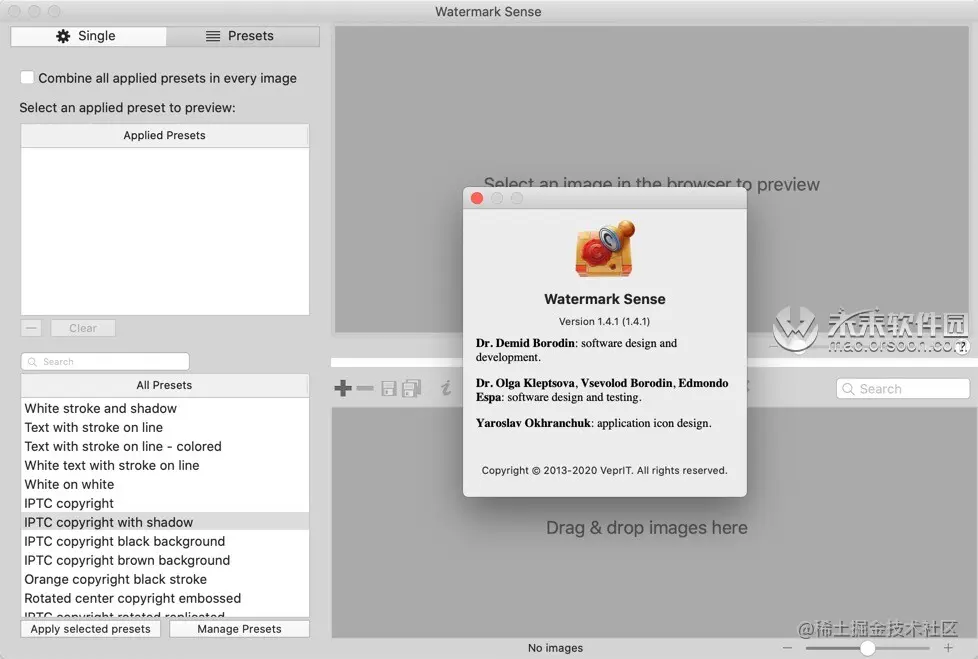Image resolution: width=978 pixels, height=659 pixels.
Task: Click the stacked floppy disks save-all icon
Action: 412,388
